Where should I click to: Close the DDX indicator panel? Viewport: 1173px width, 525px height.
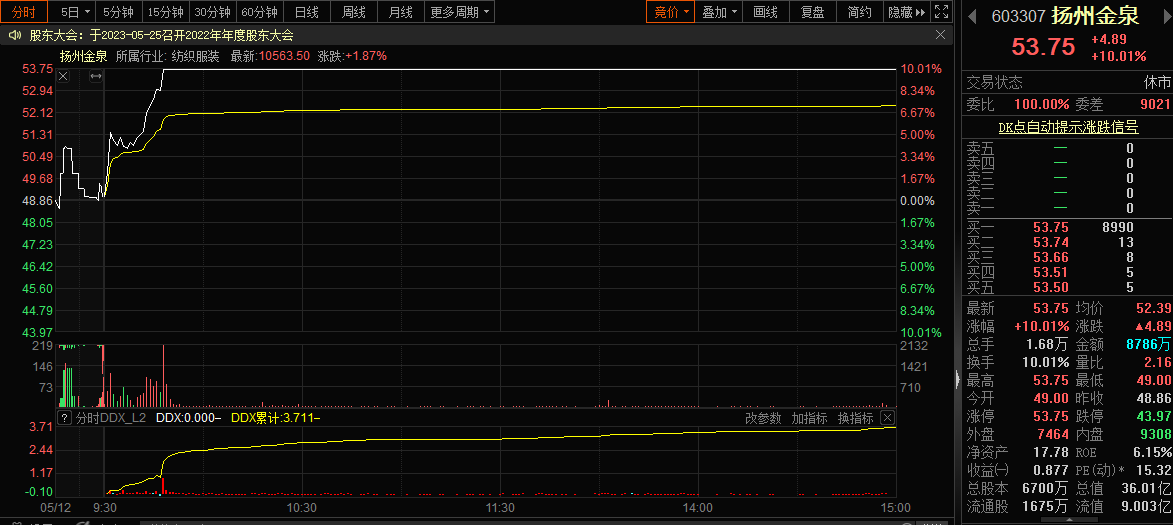(x=886, y=418)
